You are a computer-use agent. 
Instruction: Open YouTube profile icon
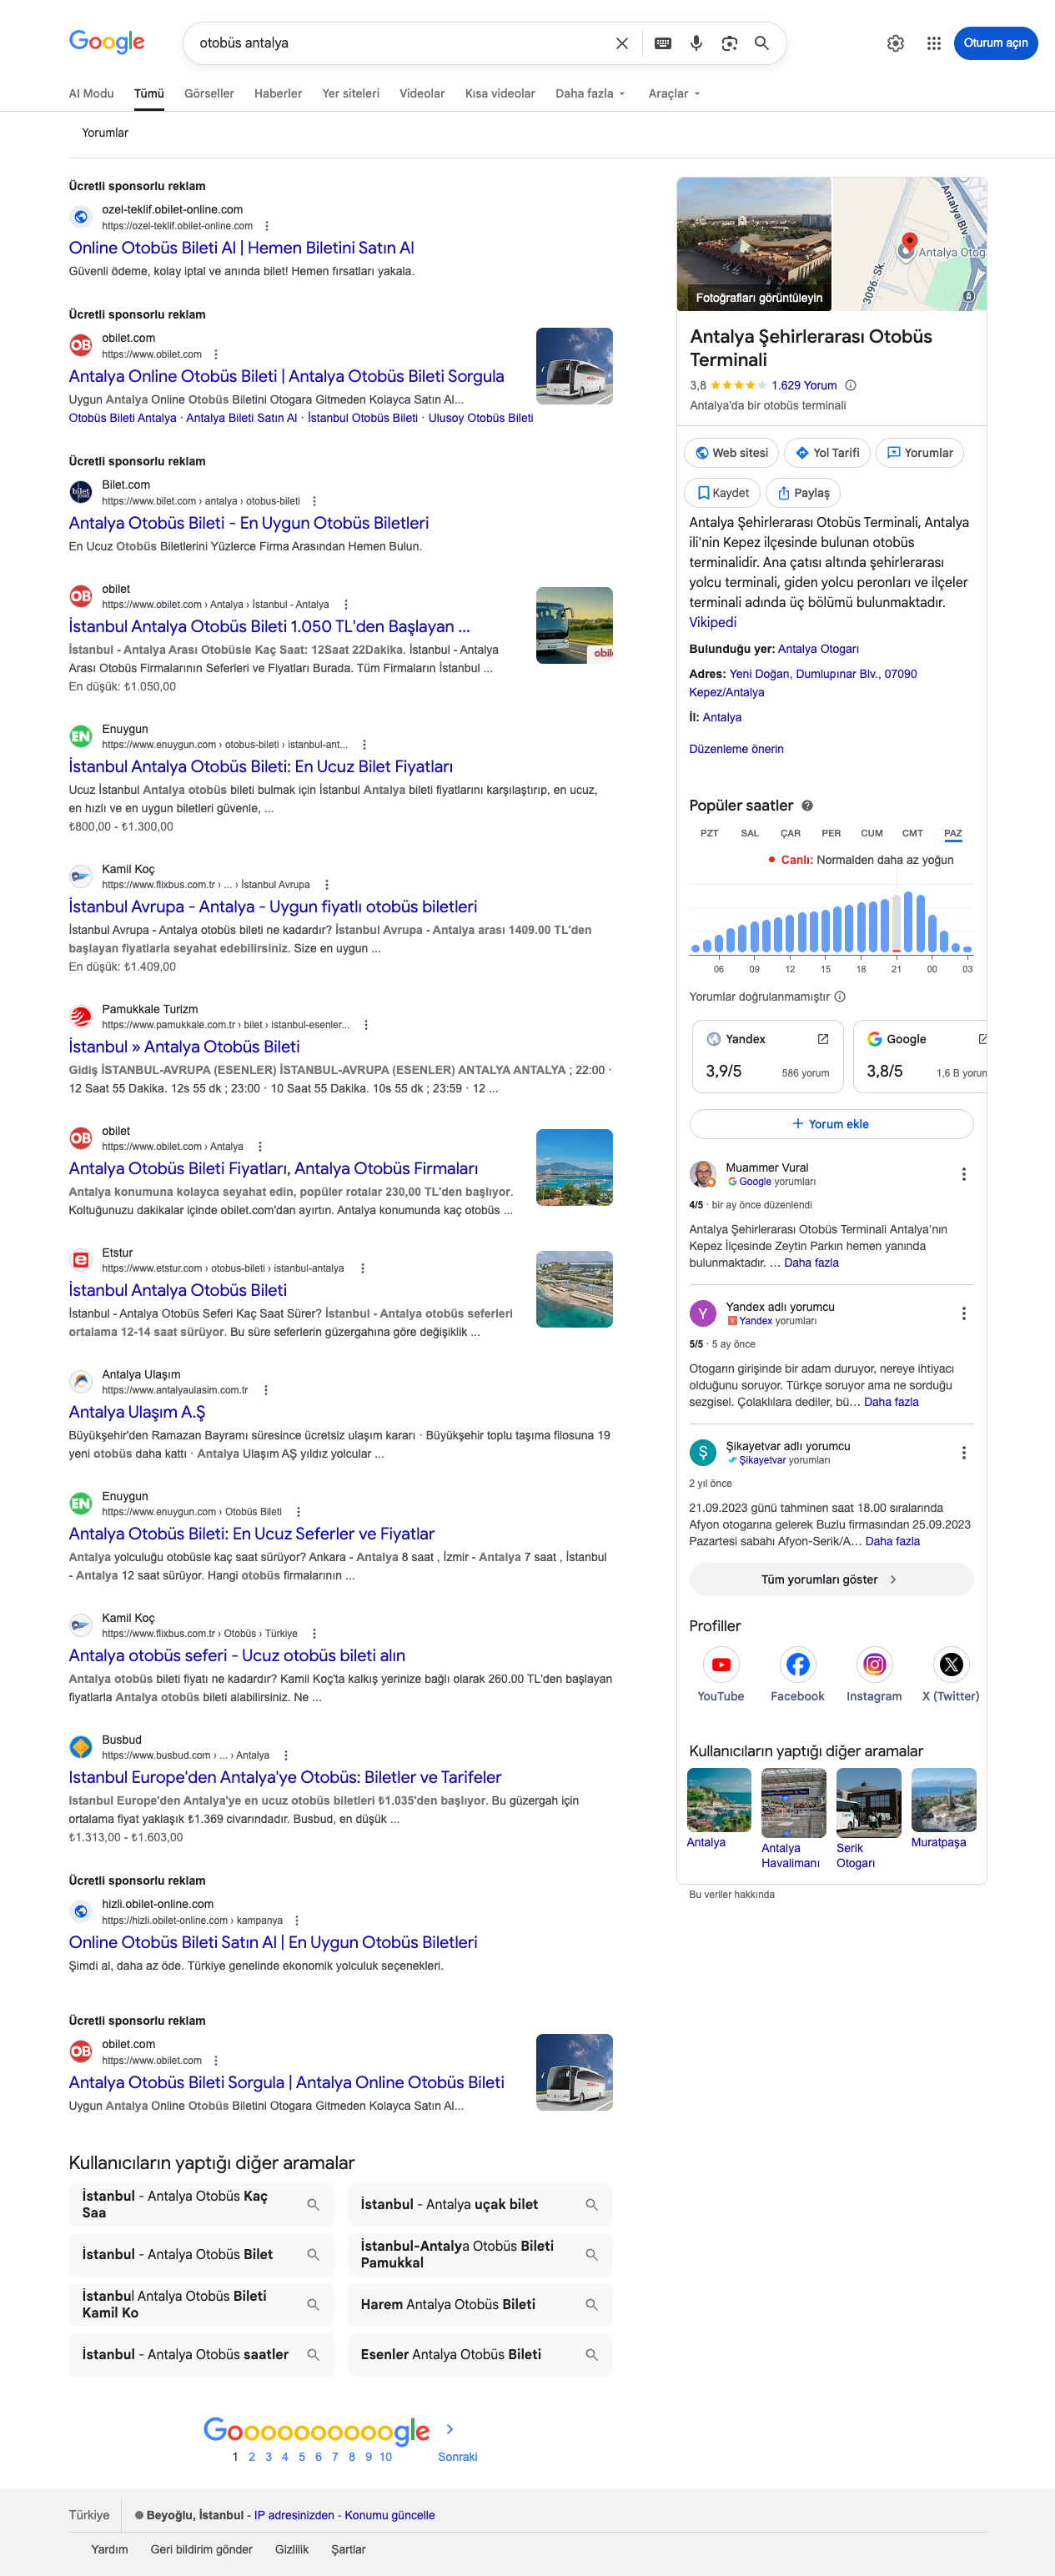[x=721, y=1664]
